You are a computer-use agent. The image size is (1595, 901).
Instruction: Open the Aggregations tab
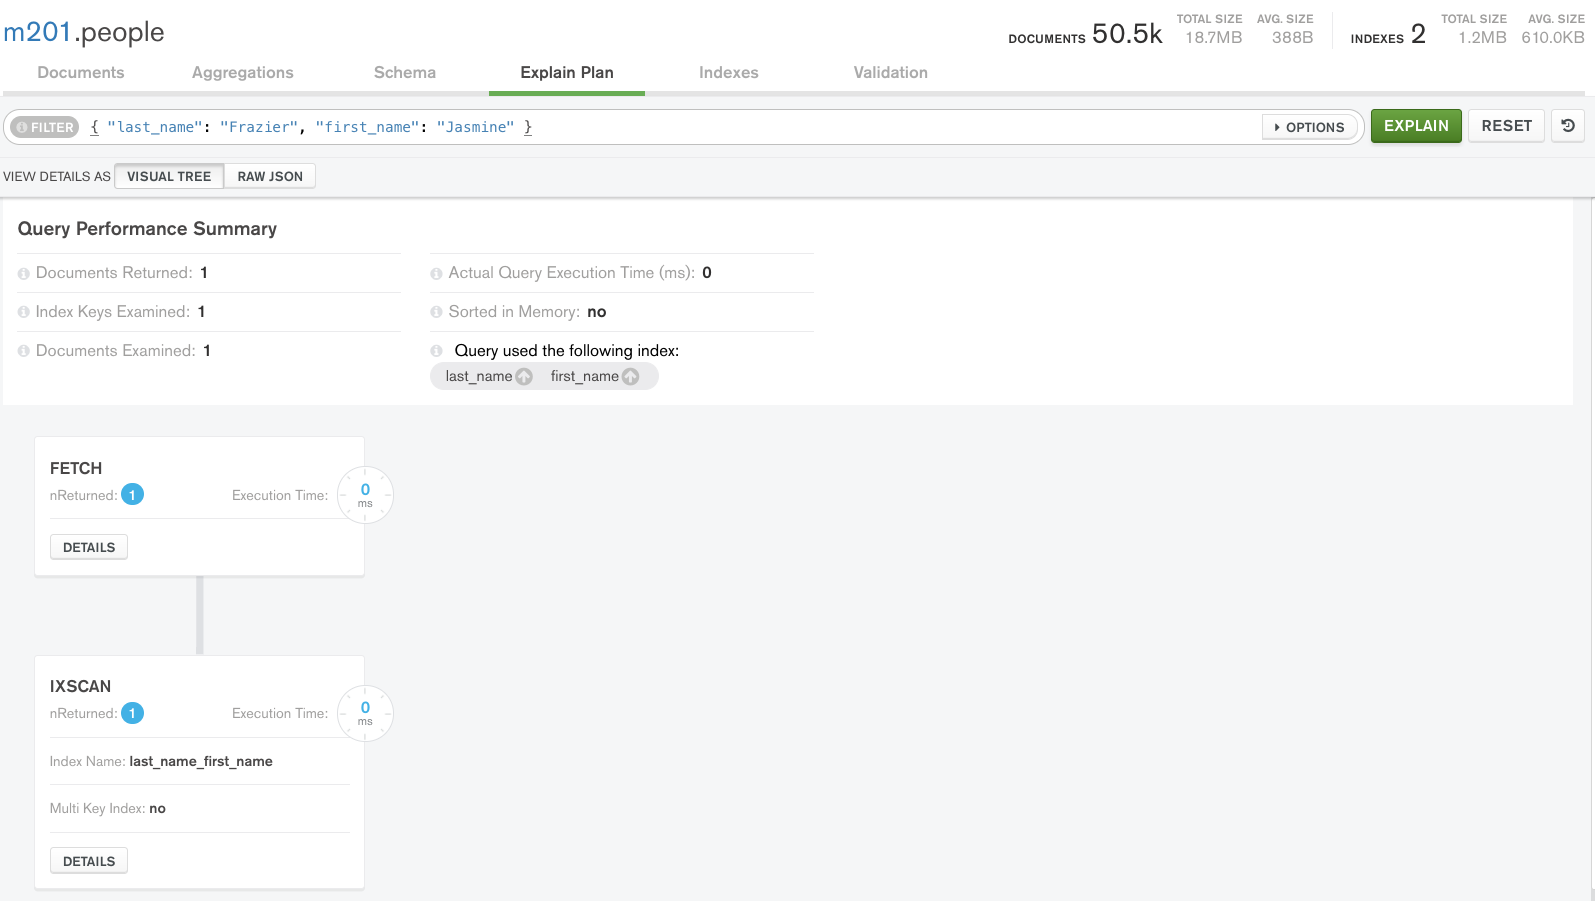[x=243, y=72]
